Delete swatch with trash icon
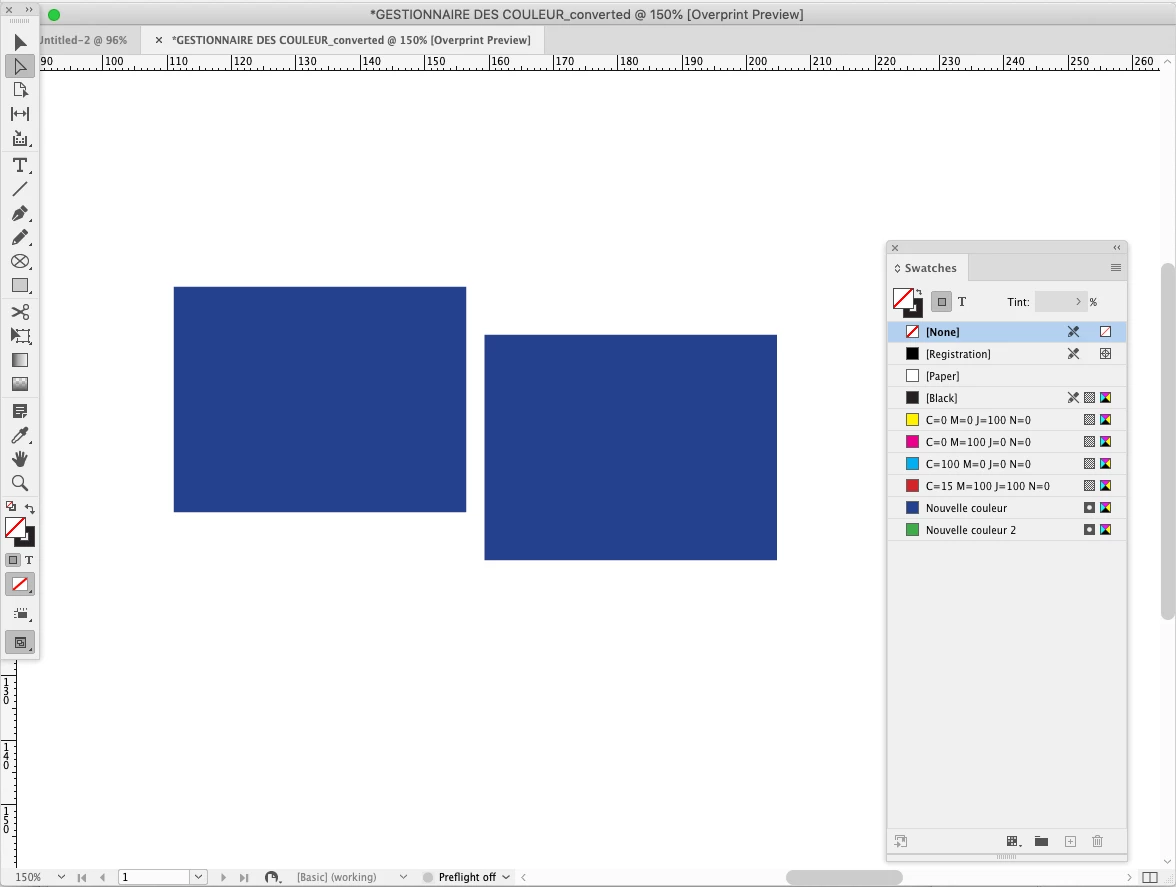 coord(1097,841)
